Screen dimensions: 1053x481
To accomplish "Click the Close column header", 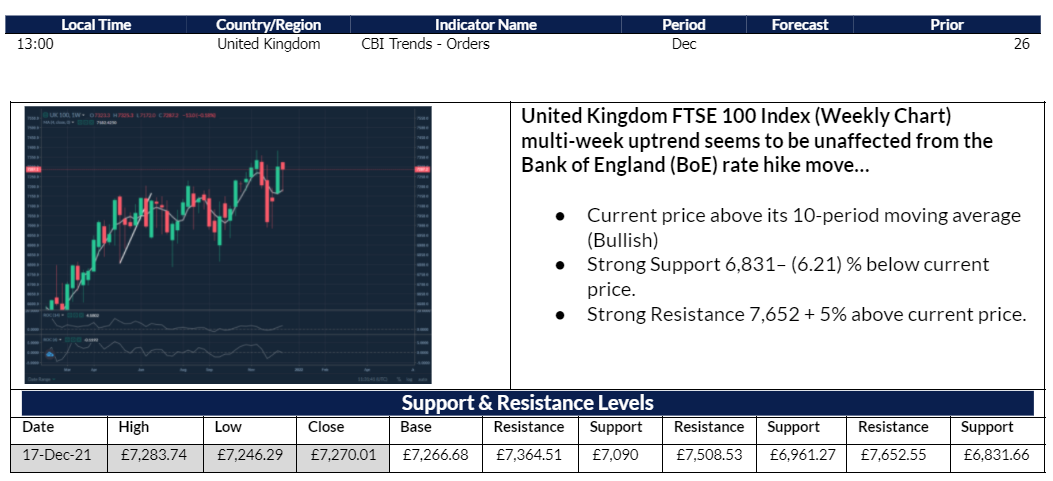I will 326,427.
